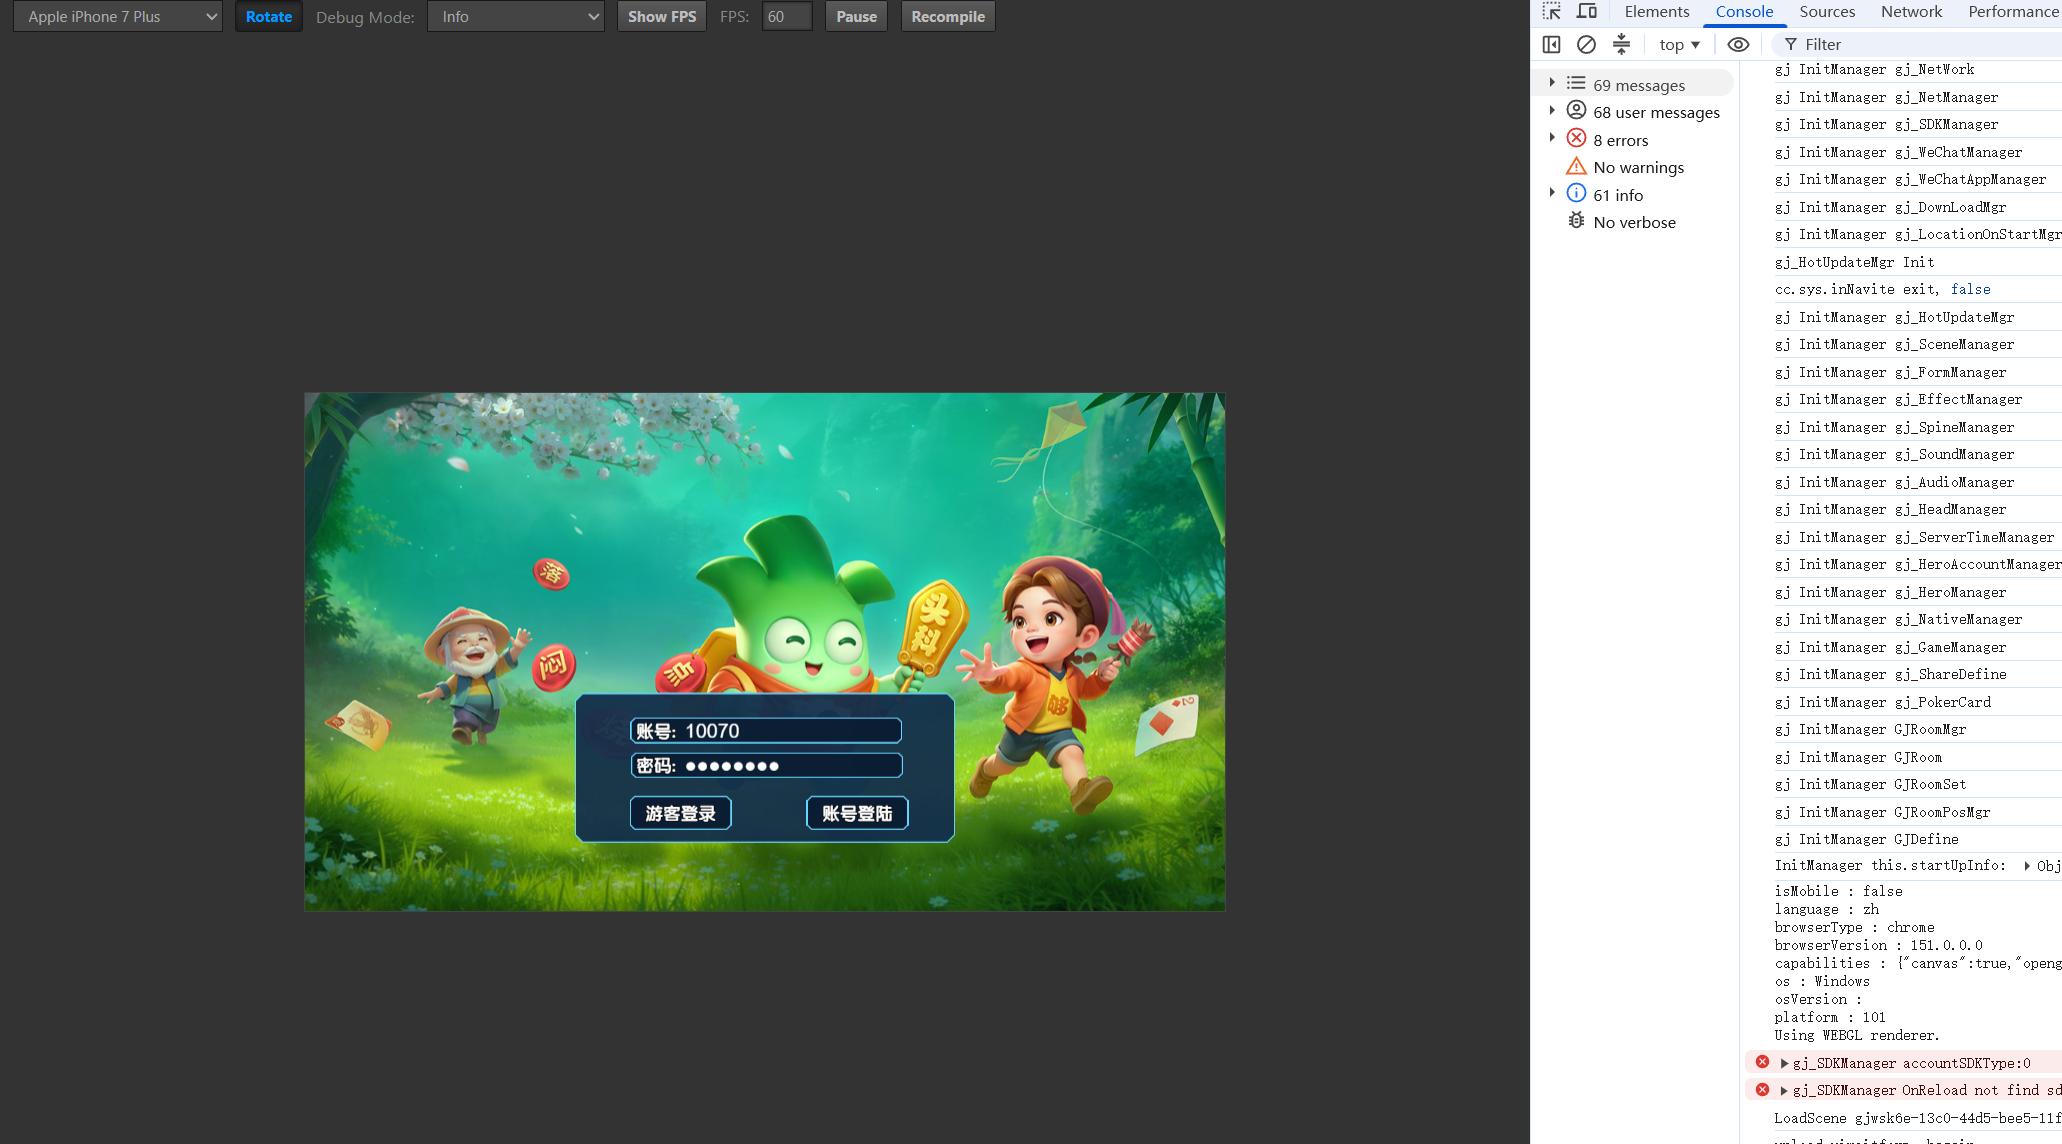The width and height of the screenshot is (2062, 1144).
Task: Hide the console sidebar panel icon
Action: tap(1551, 44)
